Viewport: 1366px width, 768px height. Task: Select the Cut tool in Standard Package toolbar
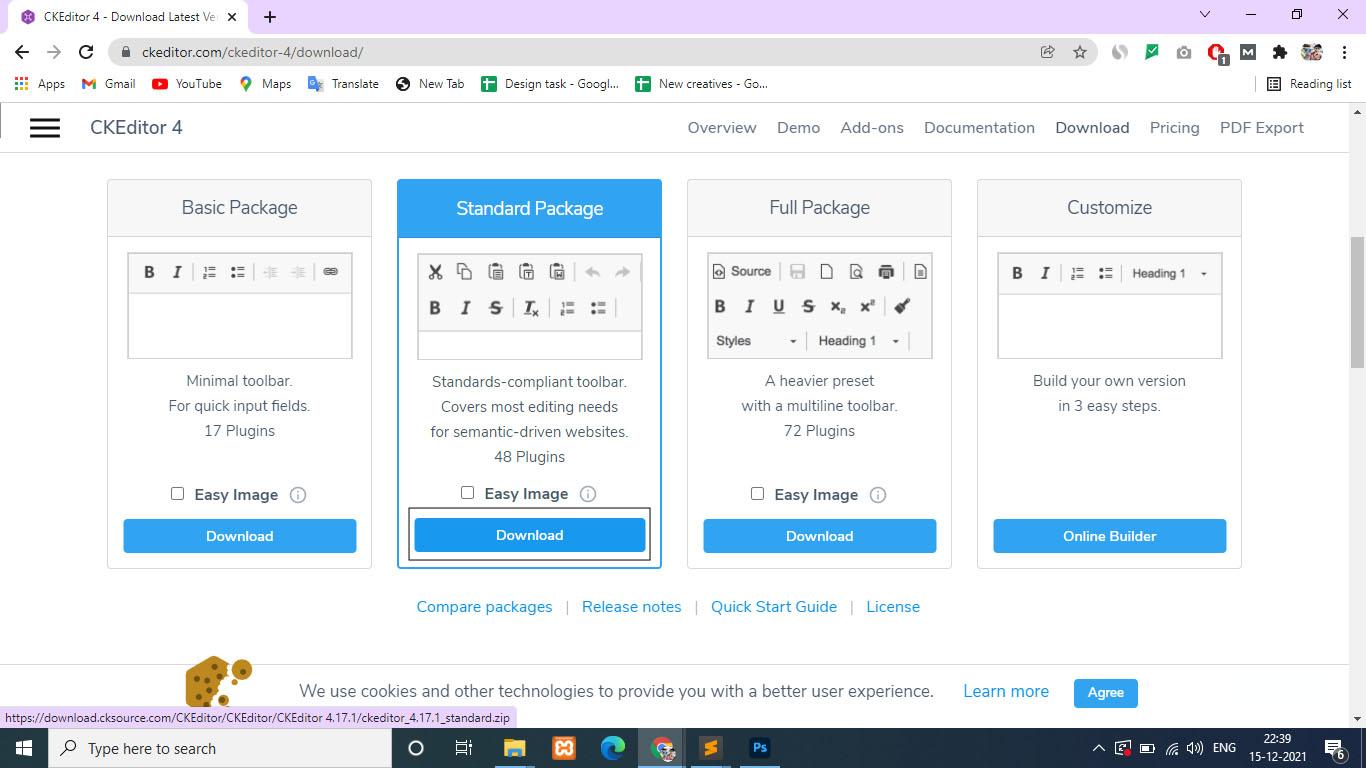(x=436, y=271)
